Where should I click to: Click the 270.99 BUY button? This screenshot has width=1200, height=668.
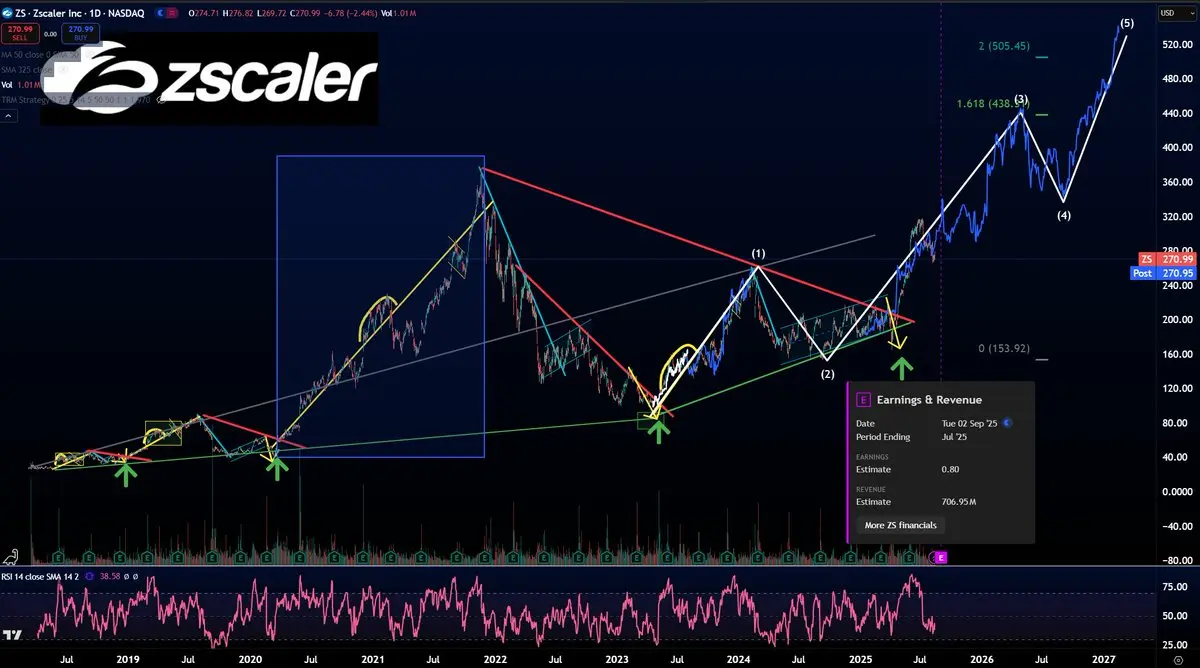[x=80, y=33]
